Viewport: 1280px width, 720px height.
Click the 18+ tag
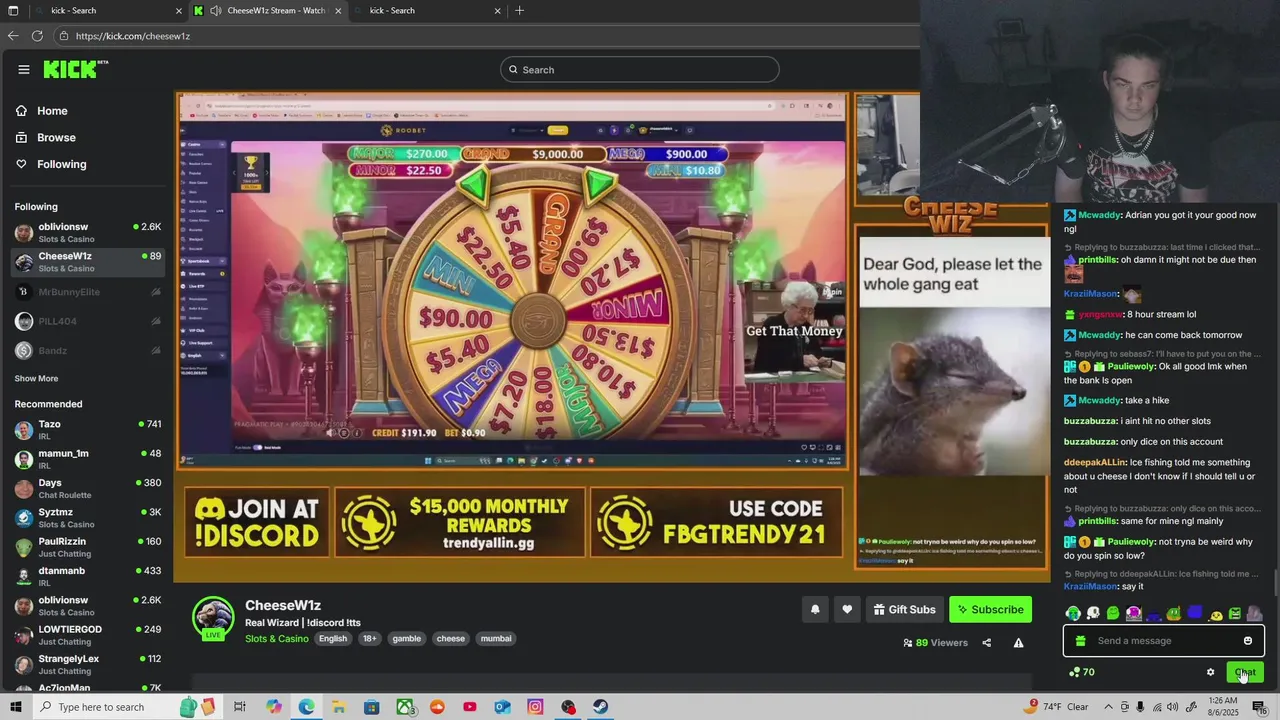pyautogui.click(x=369, y=639)
